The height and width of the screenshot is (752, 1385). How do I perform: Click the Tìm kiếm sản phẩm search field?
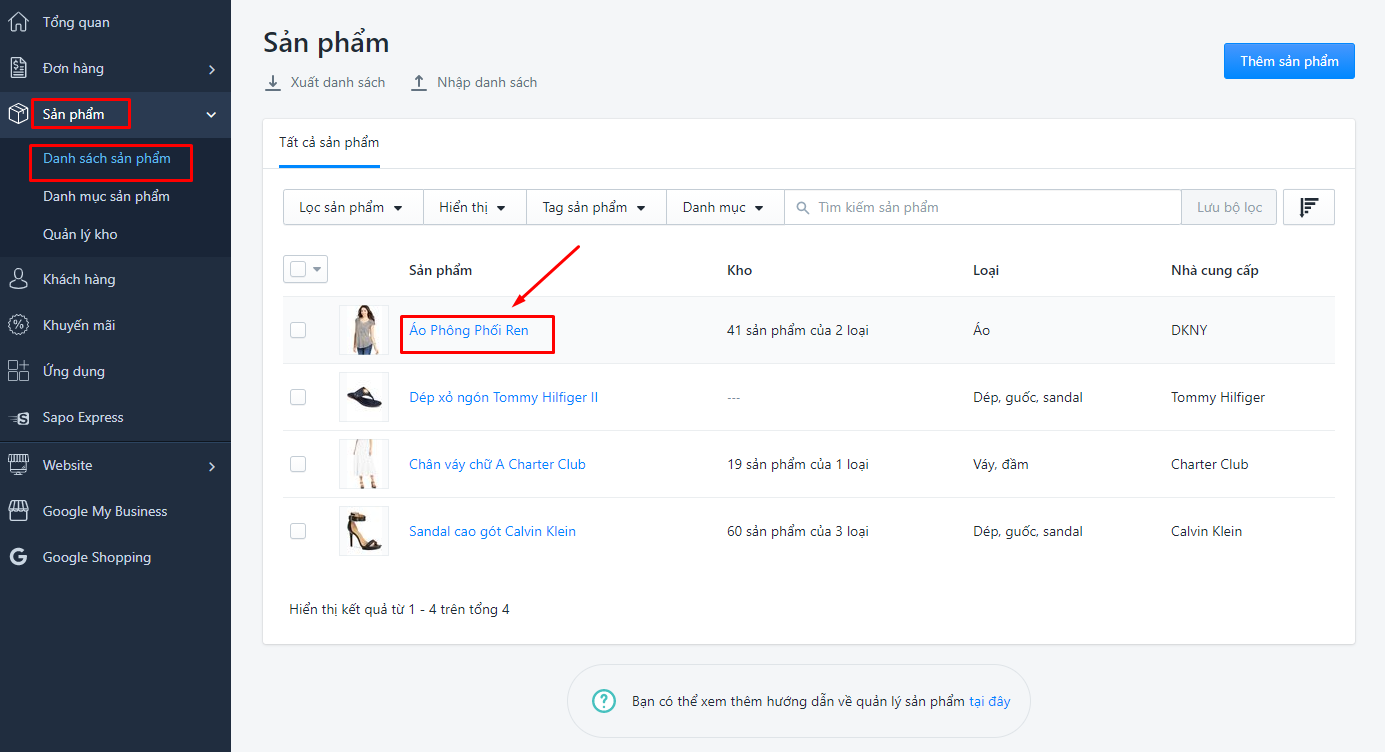983,207
